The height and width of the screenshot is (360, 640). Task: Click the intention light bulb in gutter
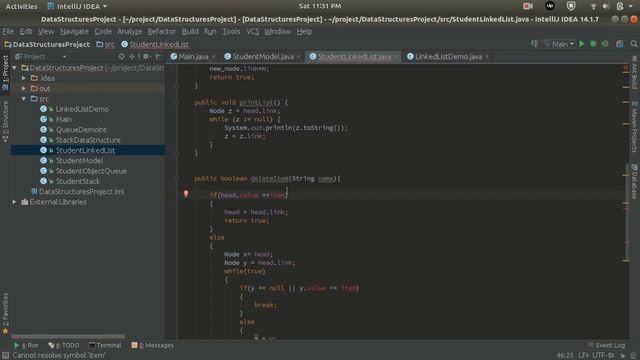pyautogui.click(x=186, y=194)
